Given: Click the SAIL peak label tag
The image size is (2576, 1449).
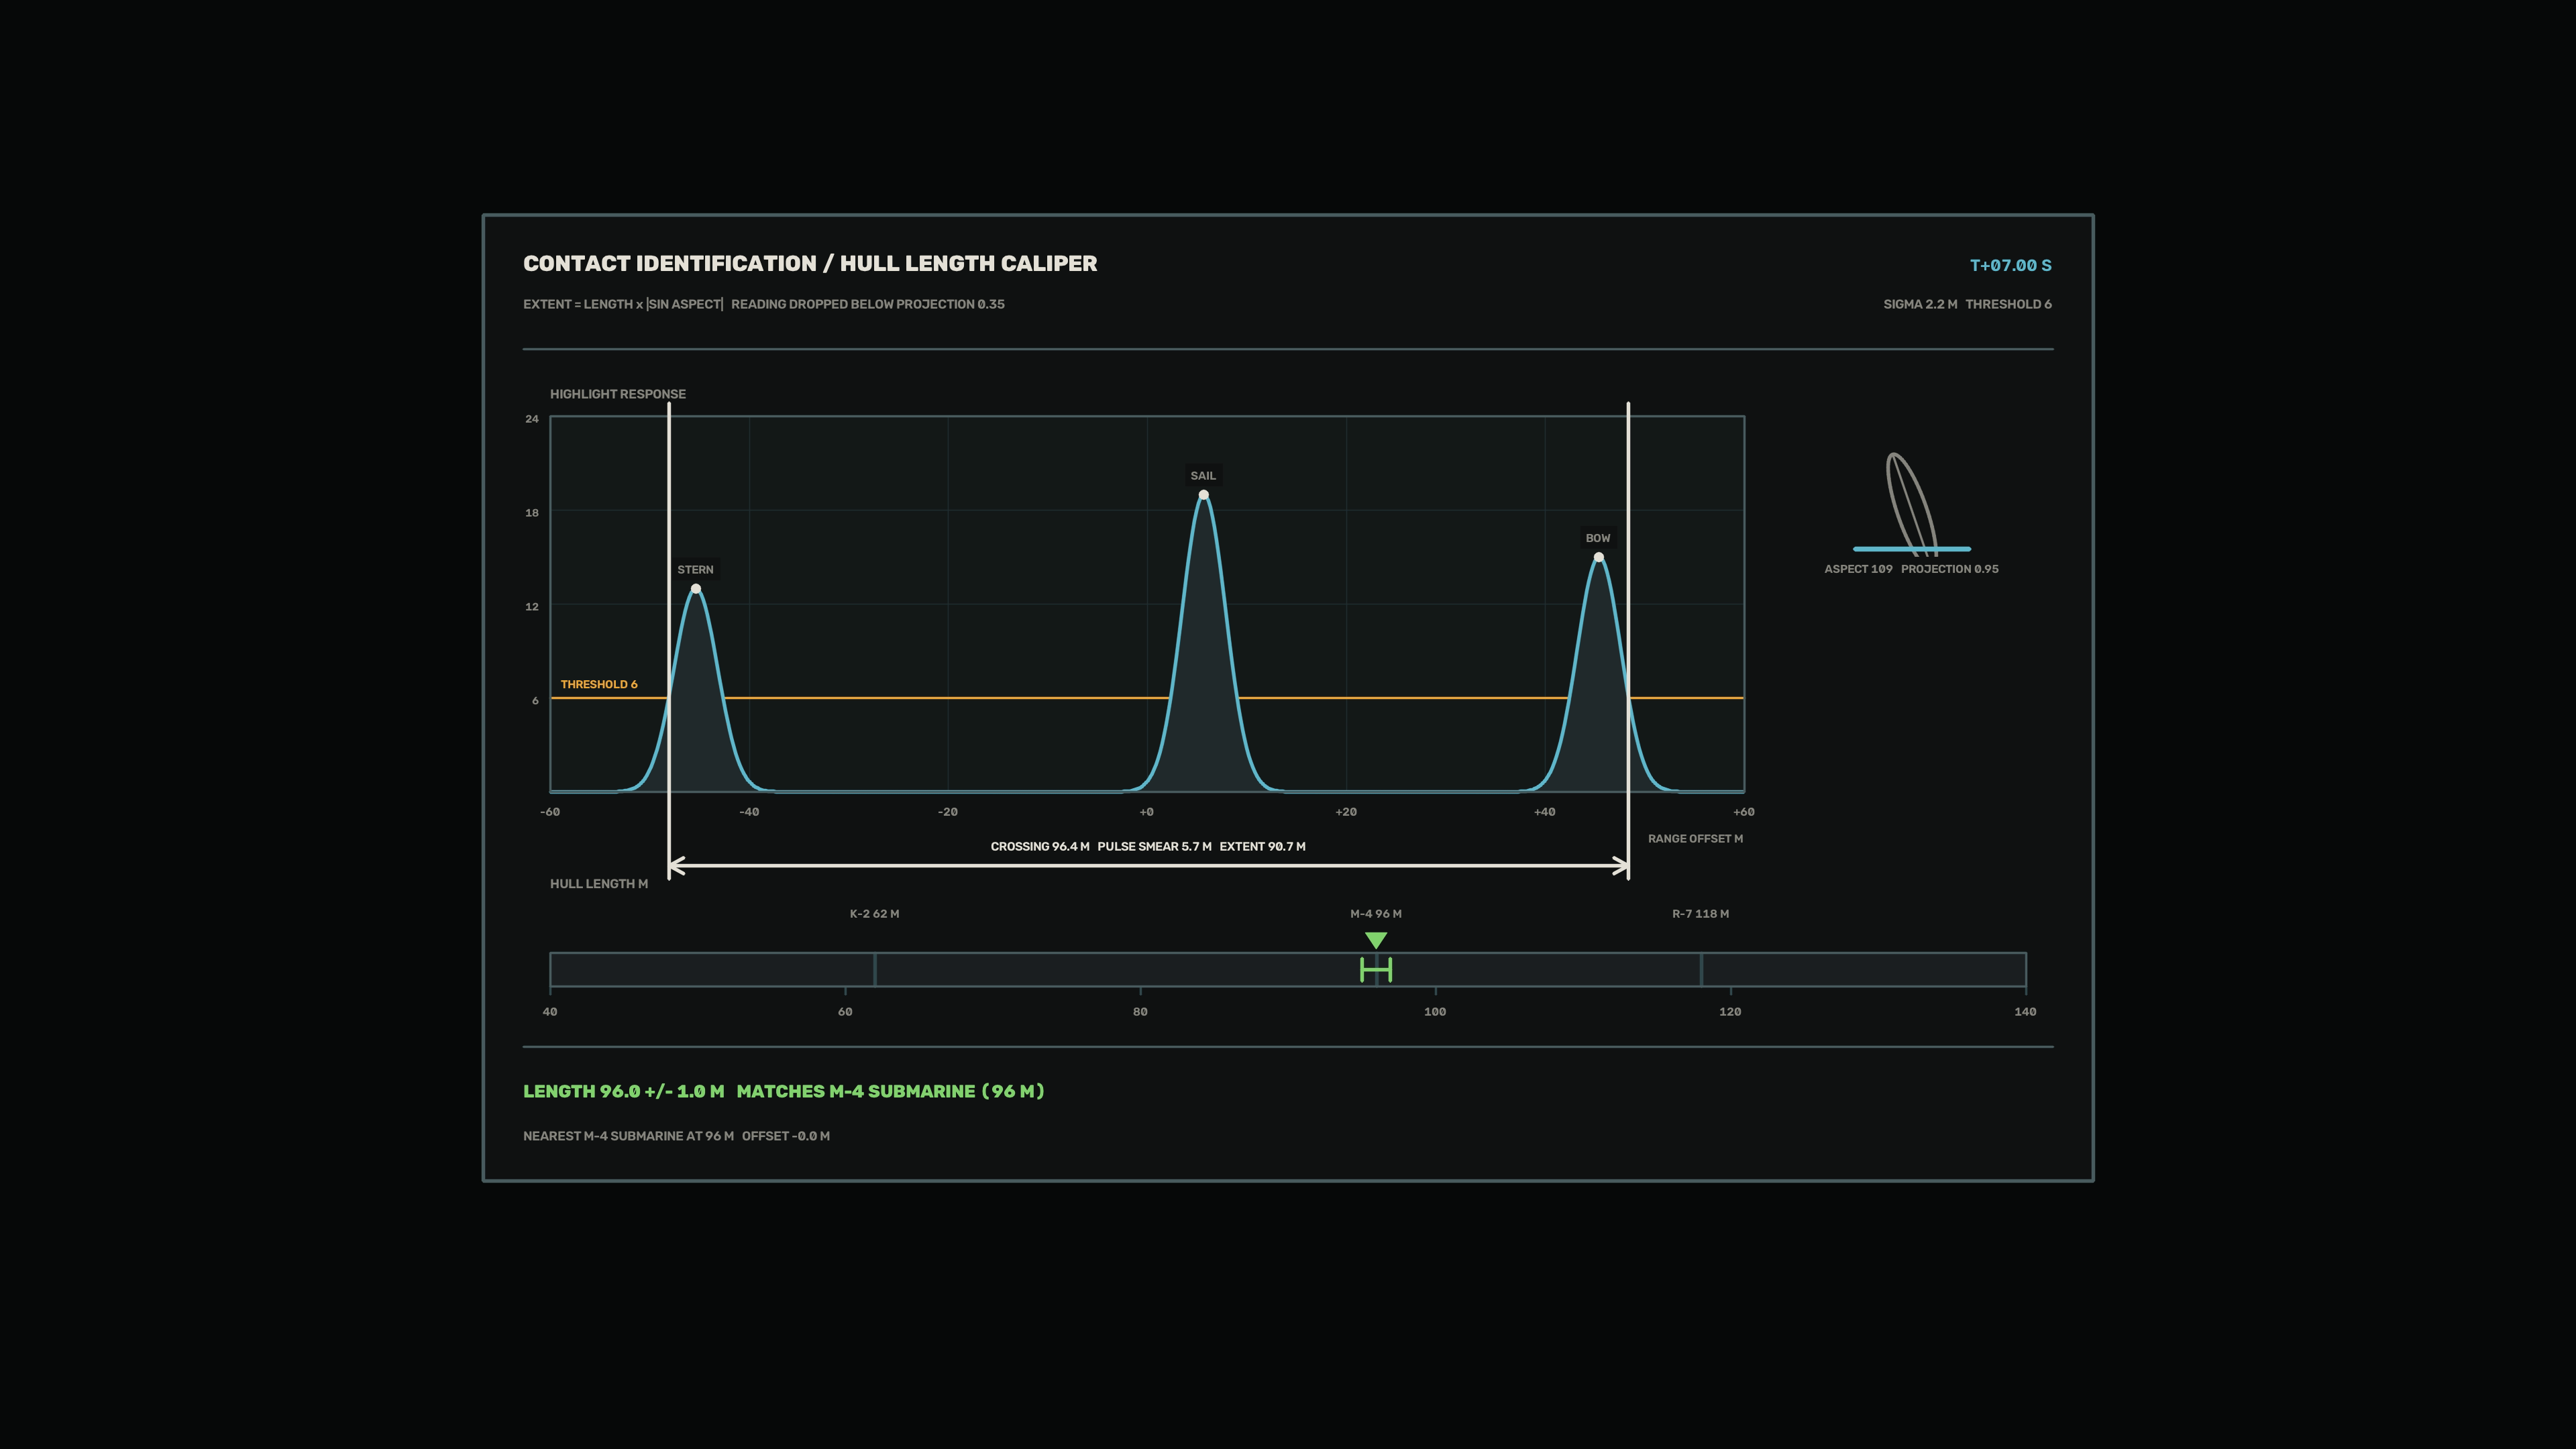Looking at the screenshot, I should [x=1203, y=476].
